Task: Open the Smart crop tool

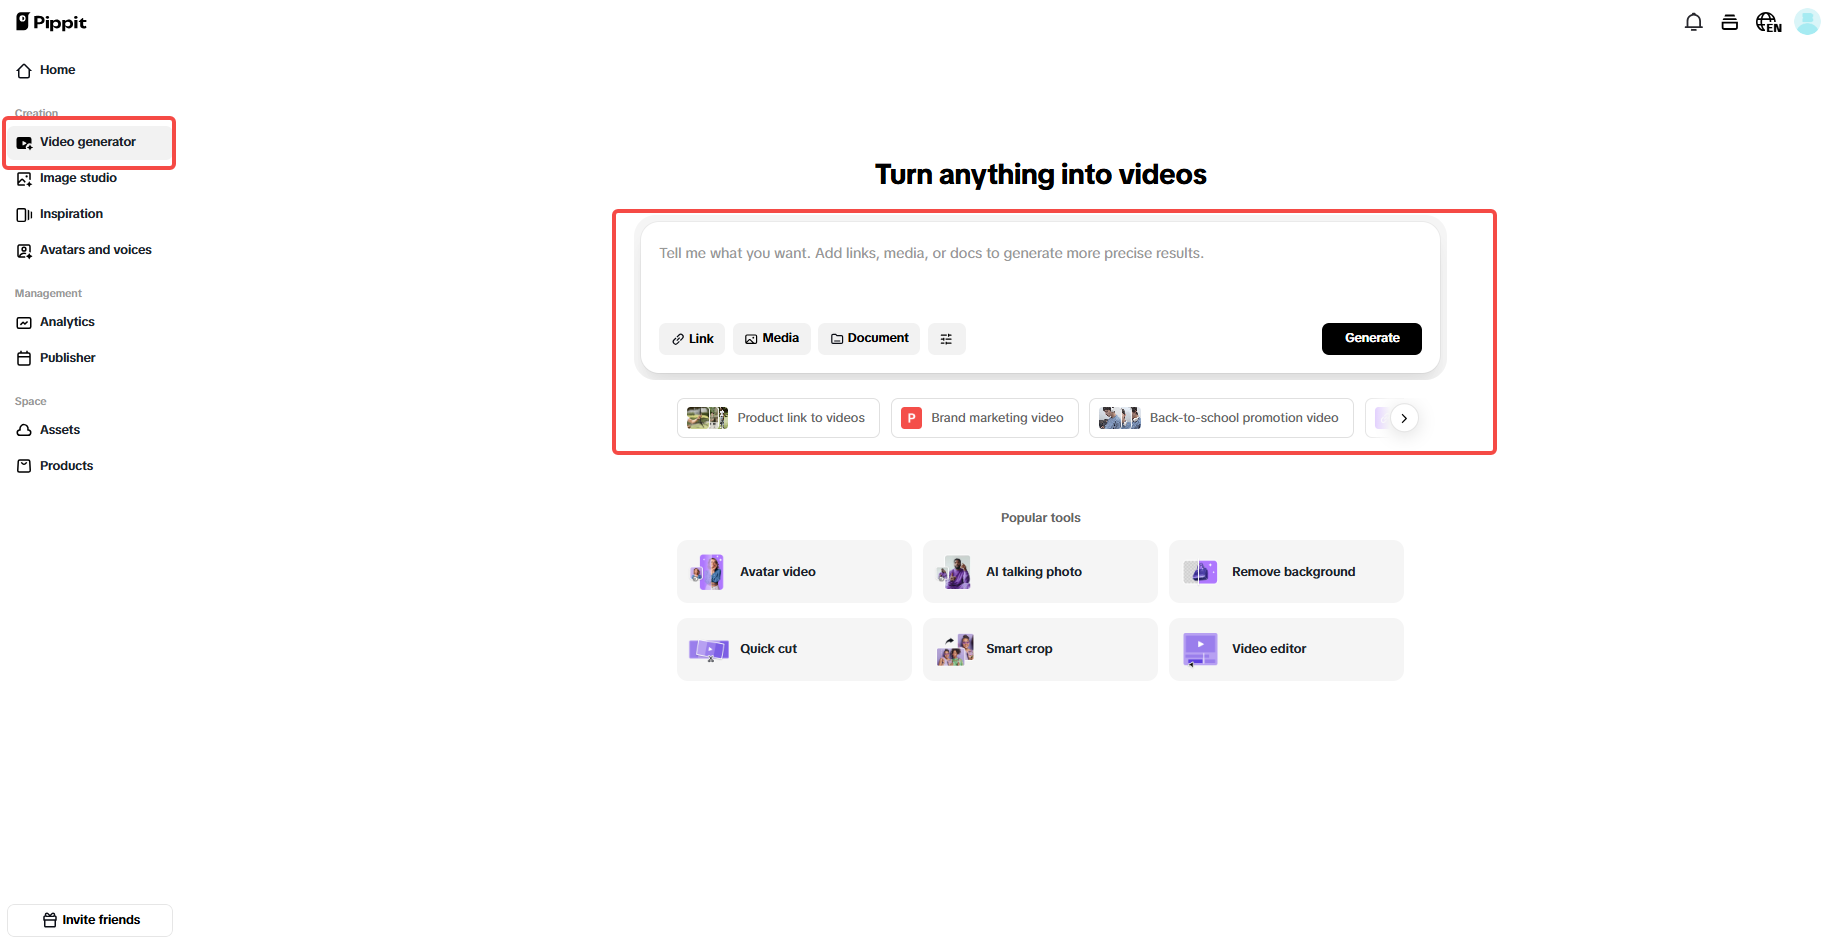Action: click(x=1040, y=649)
